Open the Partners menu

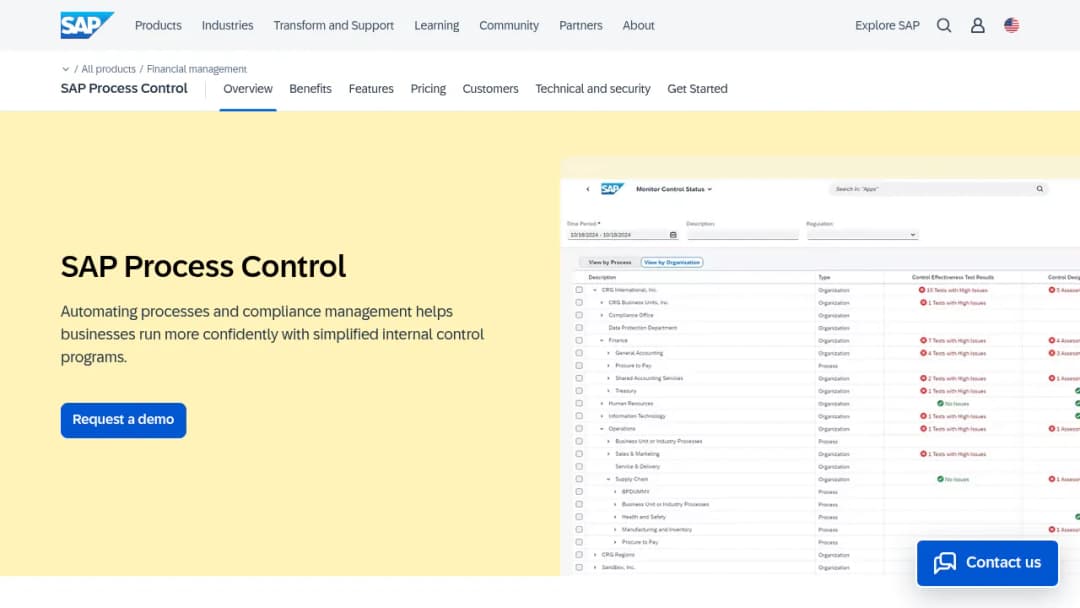tap(581, 25)
